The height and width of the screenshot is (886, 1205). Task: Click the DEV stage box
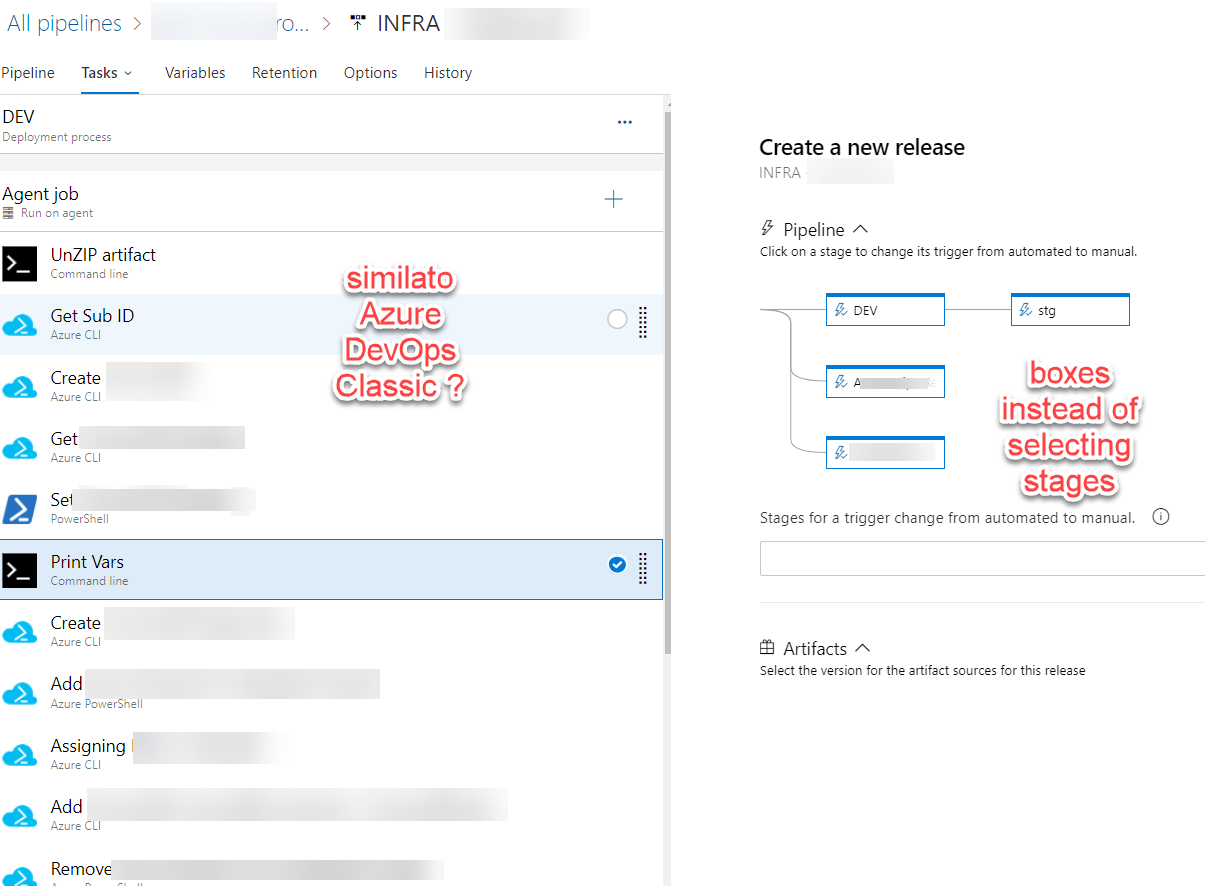coord(885,310)
